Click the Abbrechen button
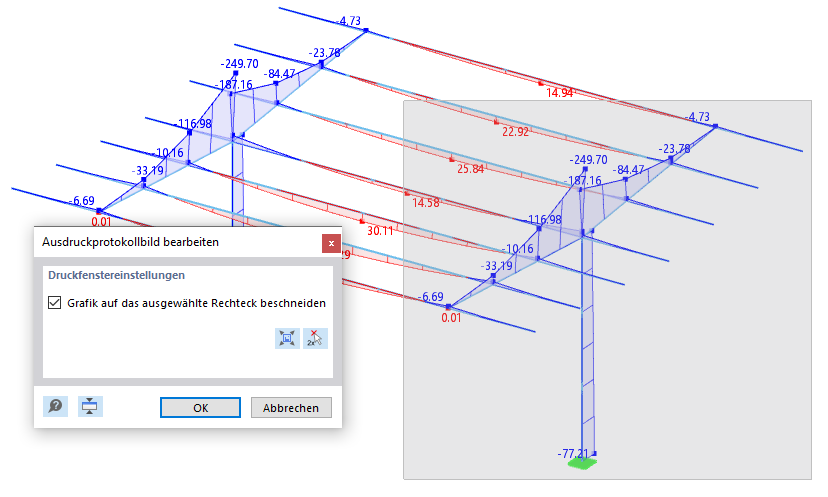Screen dimensions: 828x497 tap(291, 408)
